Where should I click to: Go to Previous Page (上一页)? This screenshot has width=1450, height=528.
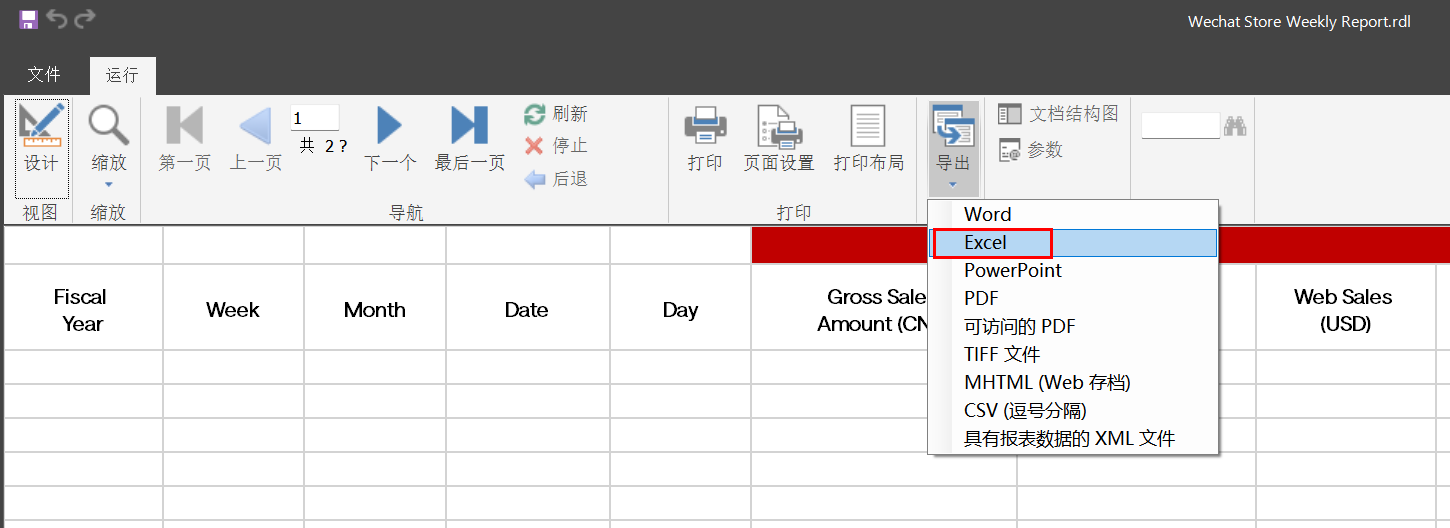(256, 139)
